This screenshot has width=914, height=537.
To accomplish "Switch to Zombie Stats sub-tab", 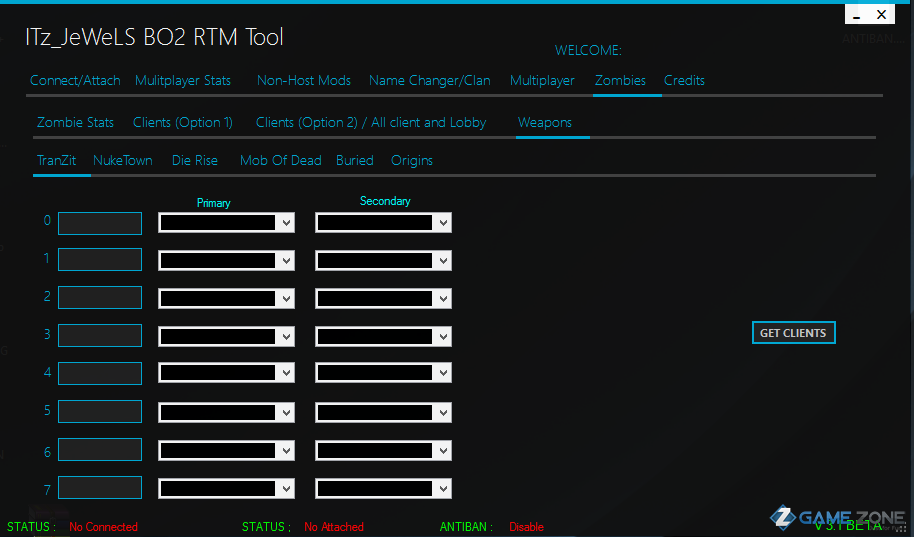I will (75, 122).
